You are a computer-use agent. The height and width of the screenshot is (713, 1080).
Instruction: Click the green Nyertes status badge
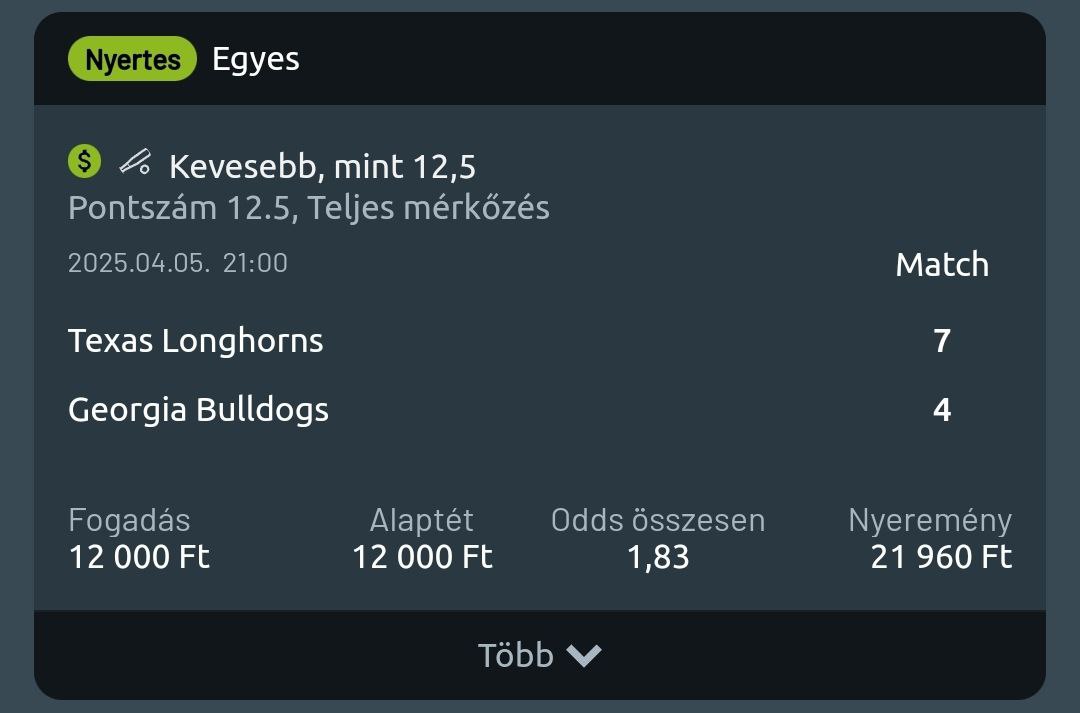pyautogui.click(x=132, y=60)
